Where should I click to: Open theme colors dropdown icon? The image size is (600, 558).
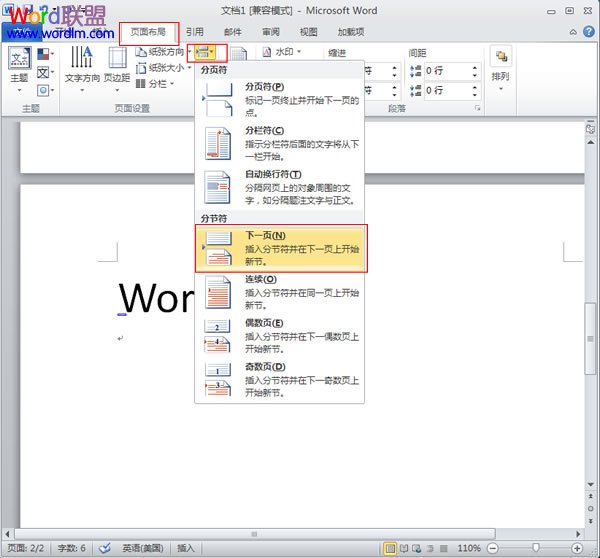[x=46, y=54]
